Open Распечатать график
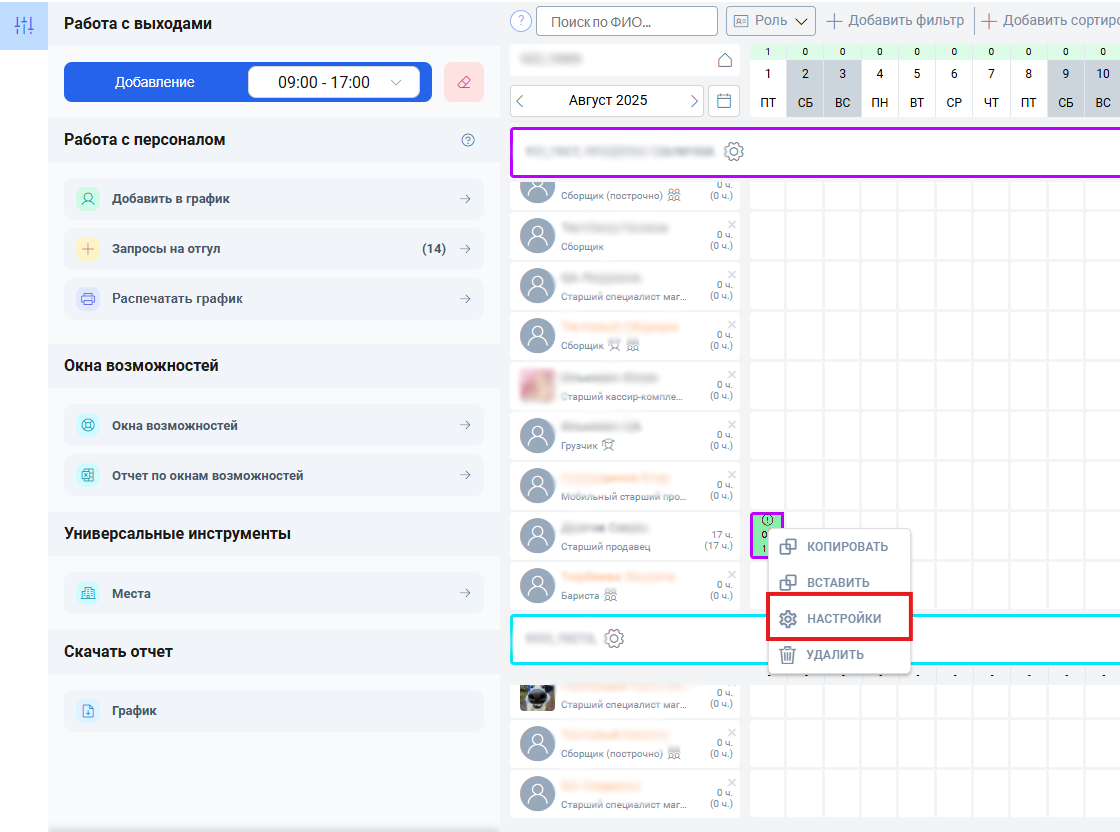 pos(274,299)
